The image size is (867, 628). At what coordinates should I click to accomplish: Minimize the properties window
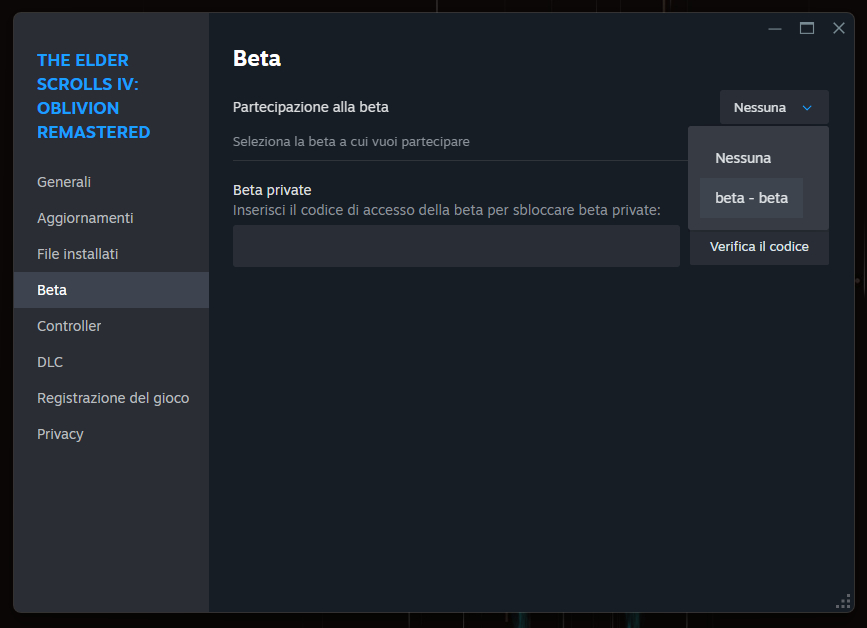775,28
